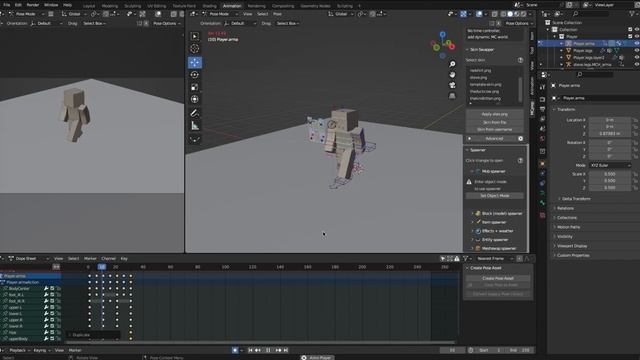Switch to the Animation workspace tab
Screen dimensions: 640x360
point(232,6)
